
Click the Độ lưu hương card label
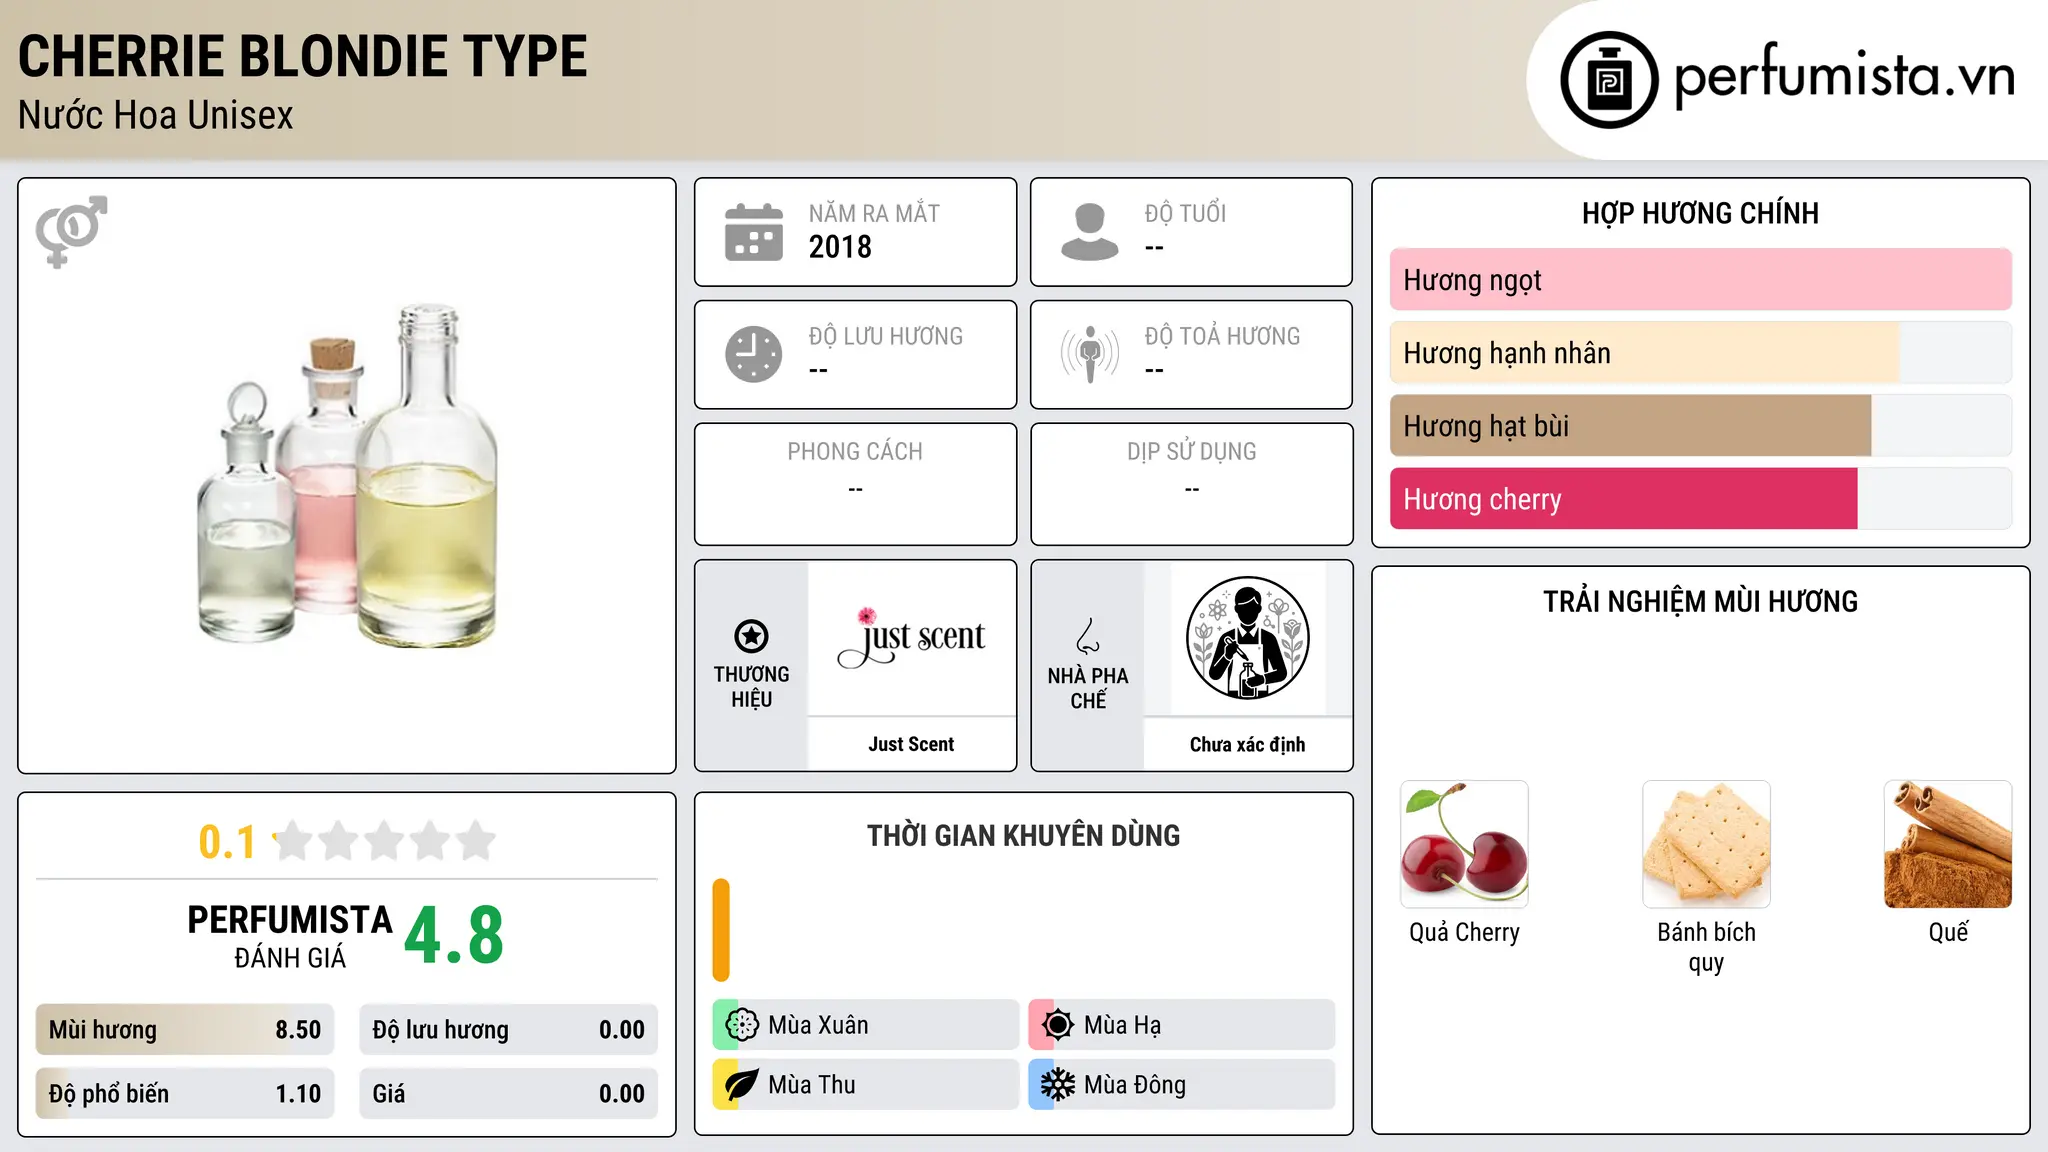coord(886,336)
